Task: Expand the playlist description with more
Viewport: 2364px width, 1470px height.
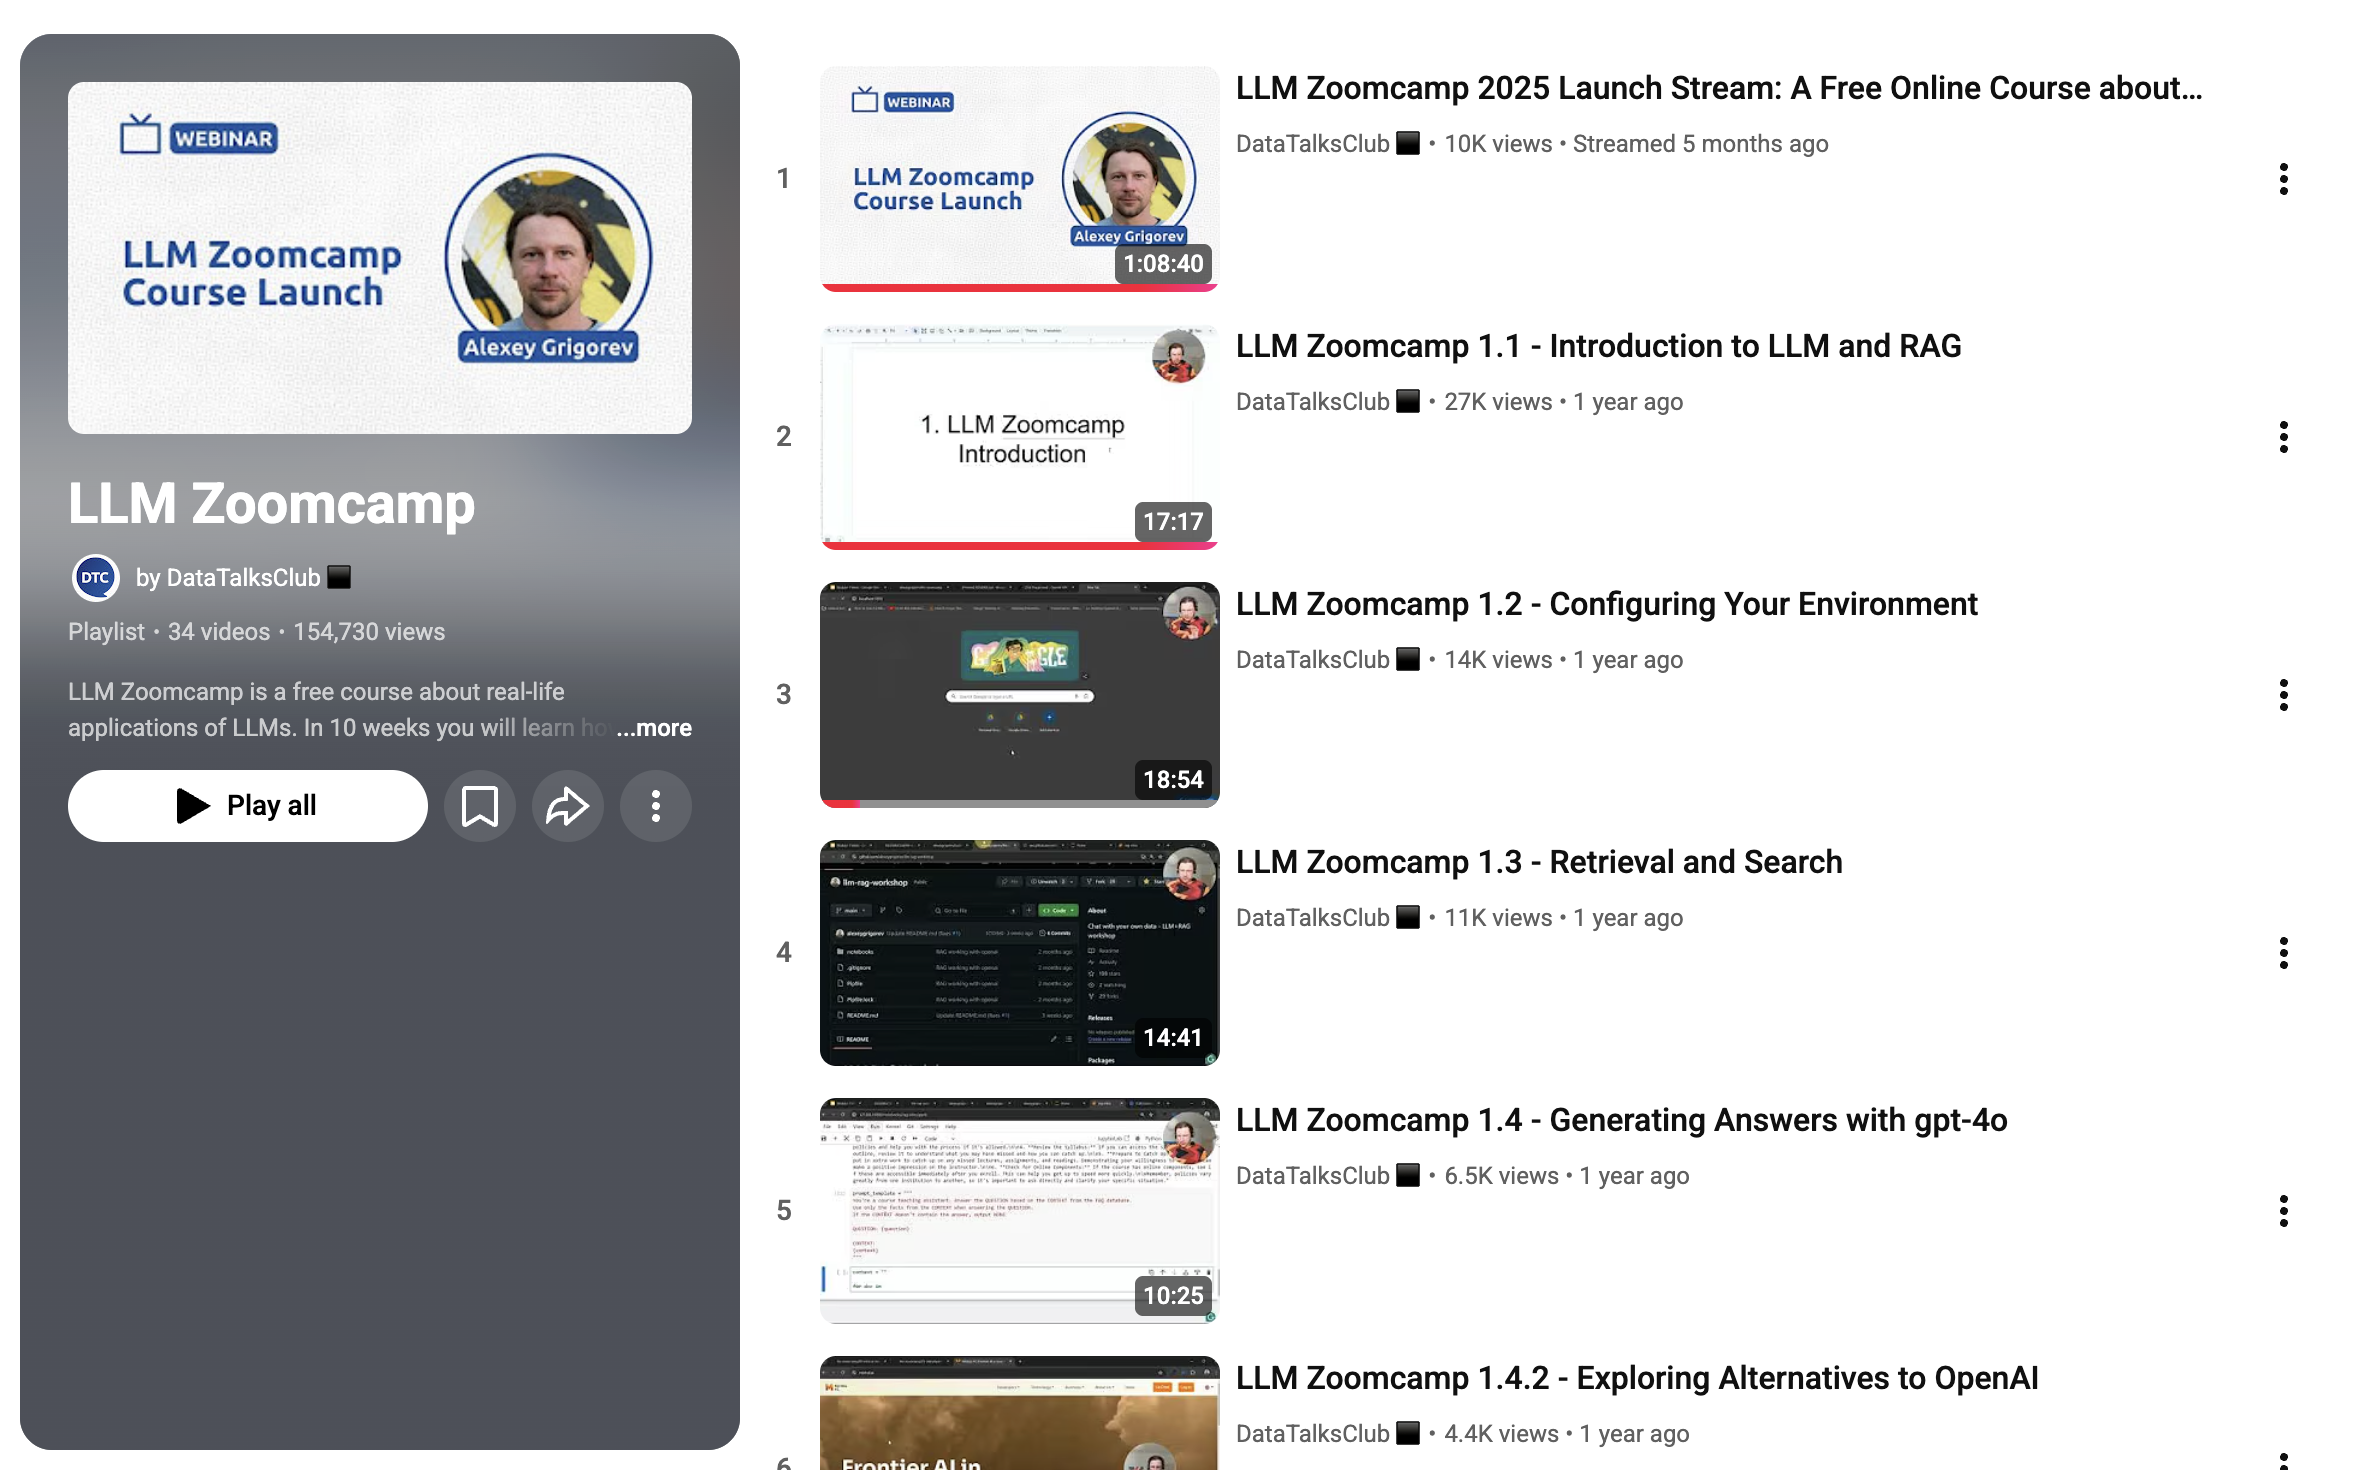Action: coord(654,728)
